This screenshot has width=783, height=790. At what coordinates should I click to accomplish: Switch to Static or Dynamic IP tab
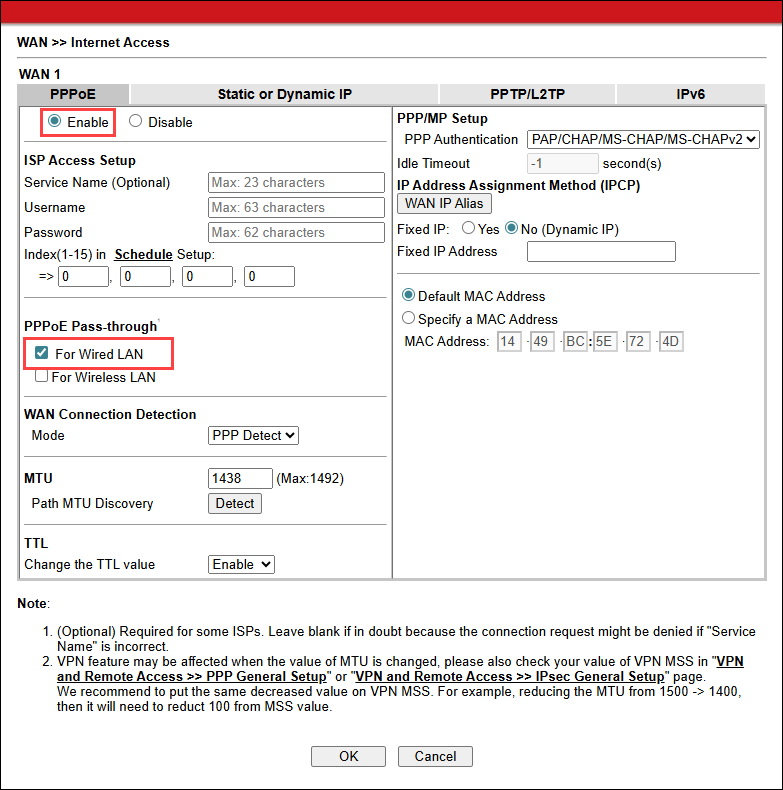[x=284, y=94]
